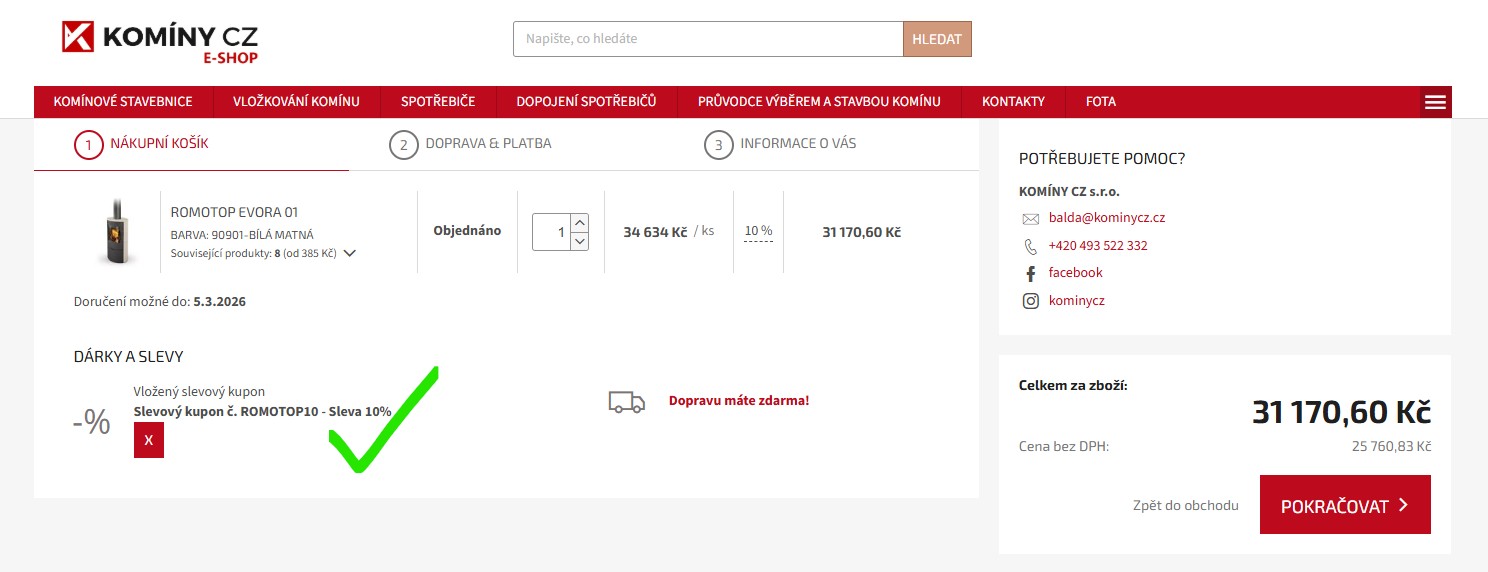Screen dimensions: 1488x572
Task: Click the phone handset icon
Action: click(1030, 246)
